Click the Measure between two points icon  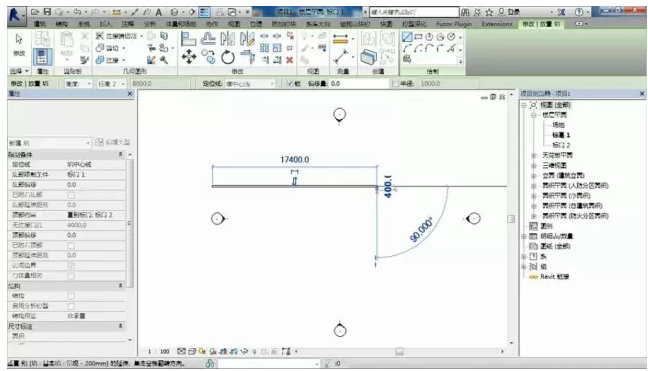click(341, 57)
